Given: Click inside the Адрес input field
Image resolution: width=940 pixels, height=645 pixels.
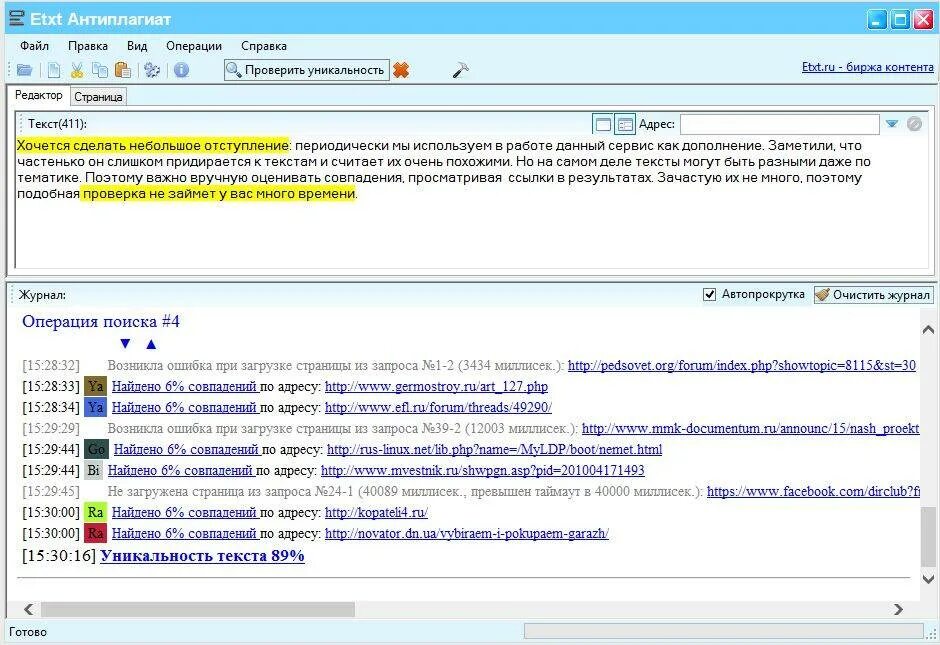Looking at the screenshot, I should pyautogui.click(x=780, y=124).
